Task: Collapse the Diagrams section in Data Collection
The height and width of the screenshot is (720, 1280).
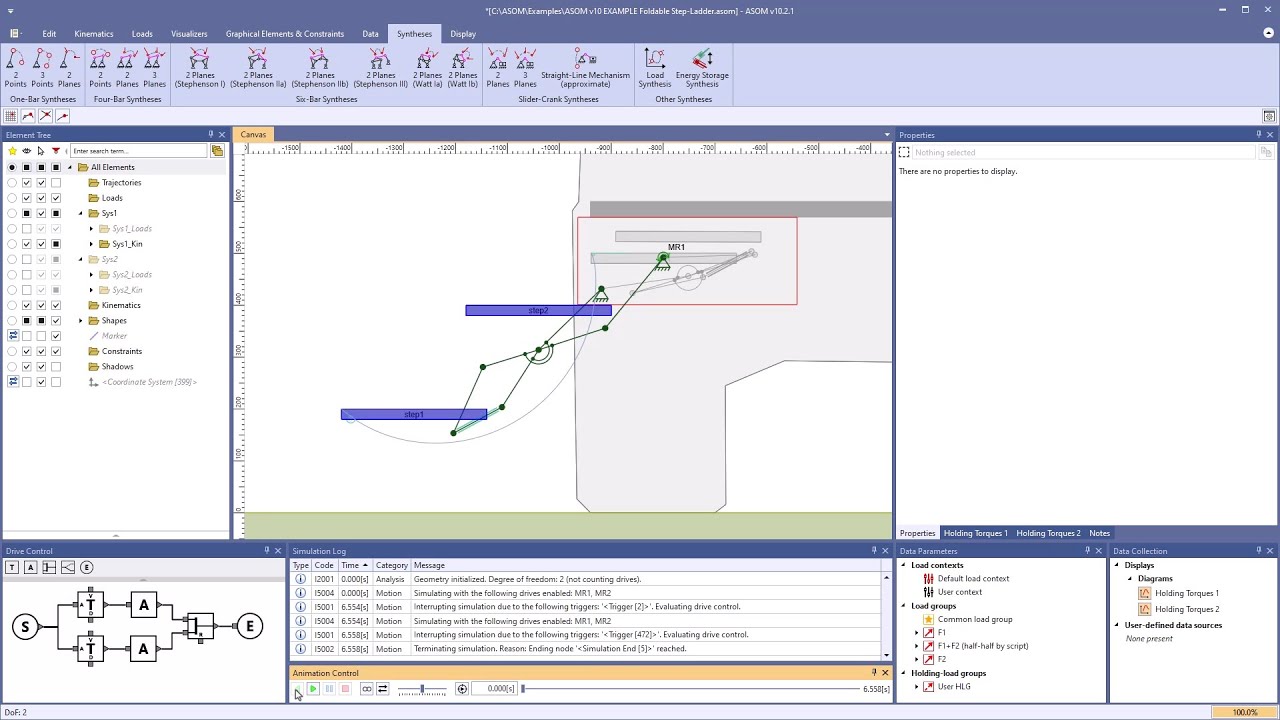Action: click(x=1130, y=579)
